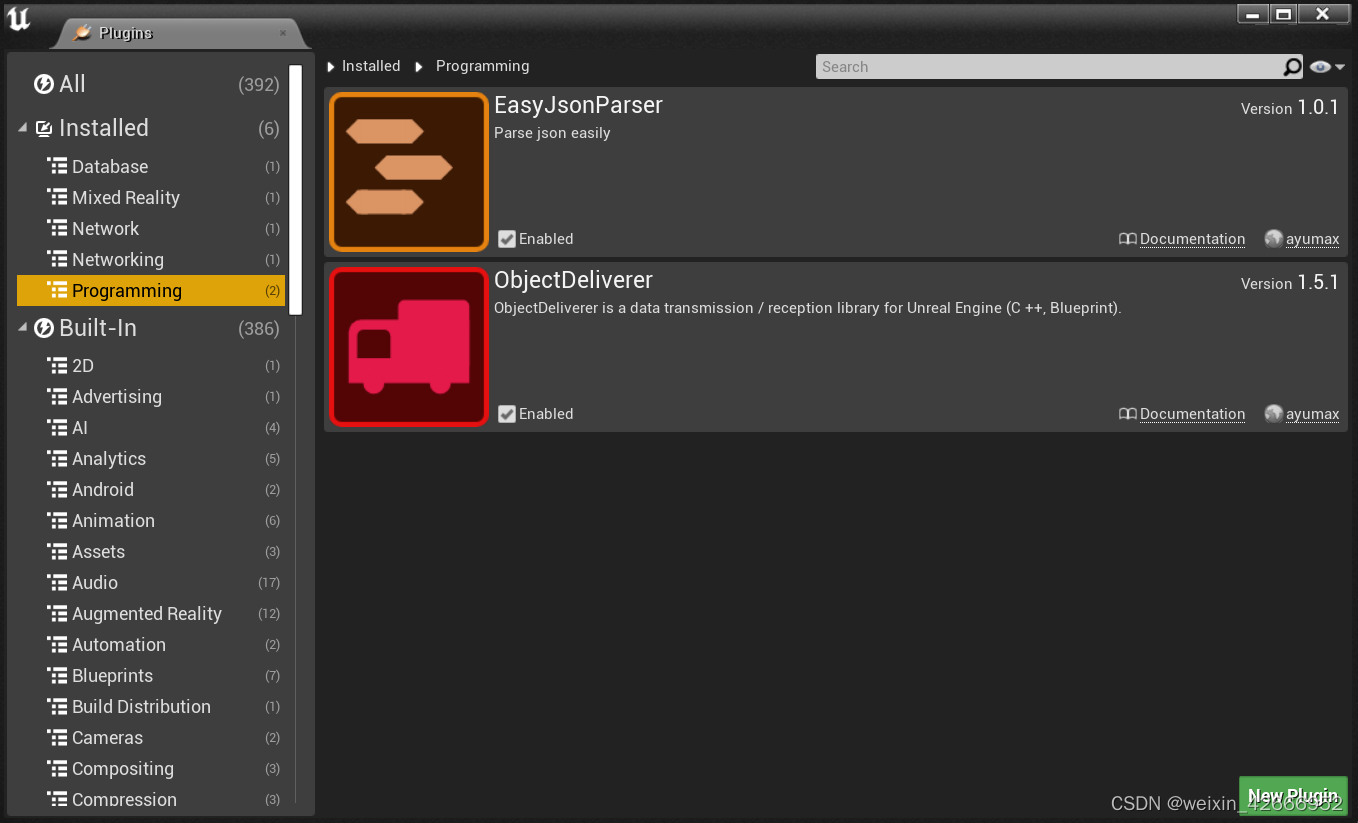
Task: Click the ayumax avatar icon for ObjectDeliverer
Action: click(x=1273, y=413)
